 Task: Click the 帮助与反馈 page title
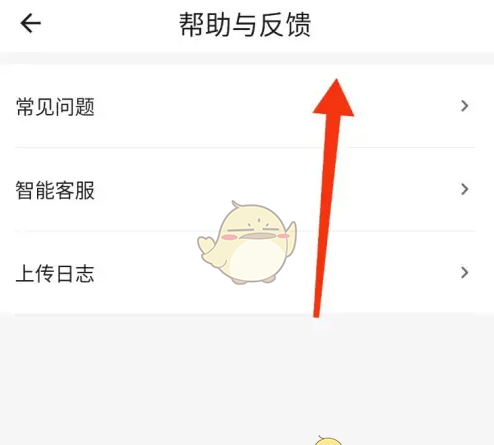tap(245, 24)
